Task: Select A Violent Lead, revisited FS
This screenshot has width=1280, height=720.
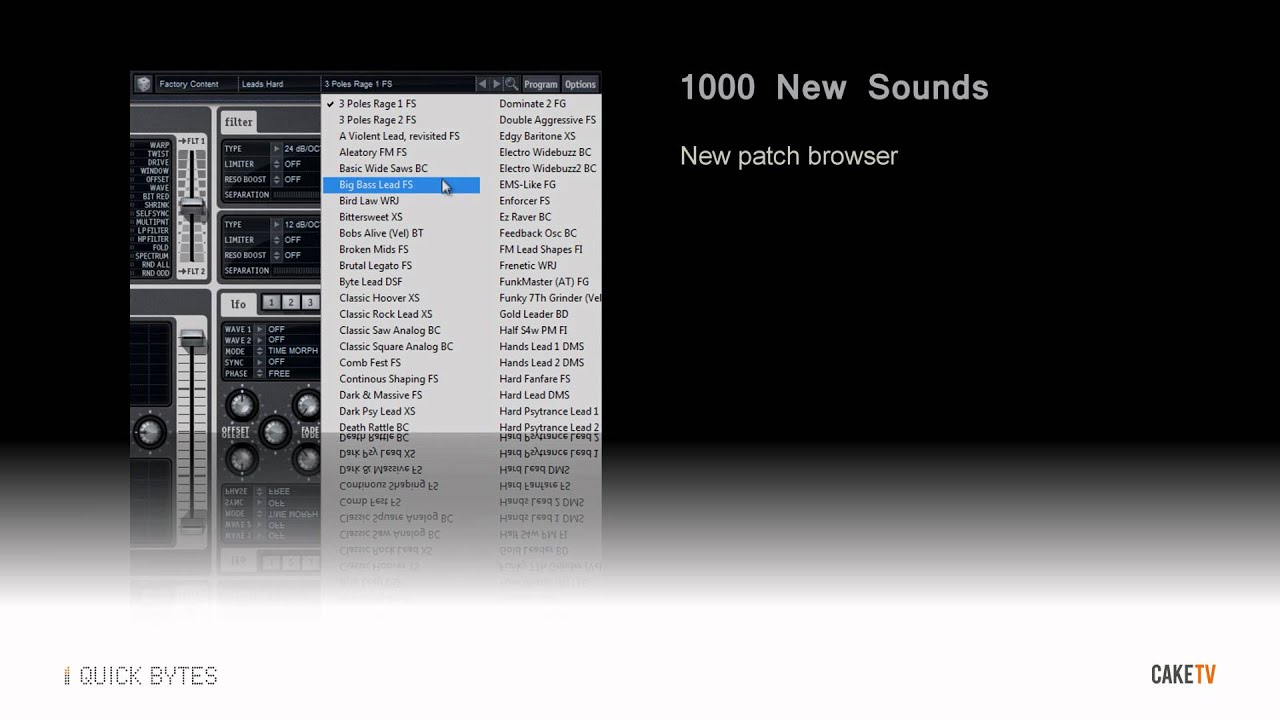Action: pyautogui.click(x=401, y=136)
